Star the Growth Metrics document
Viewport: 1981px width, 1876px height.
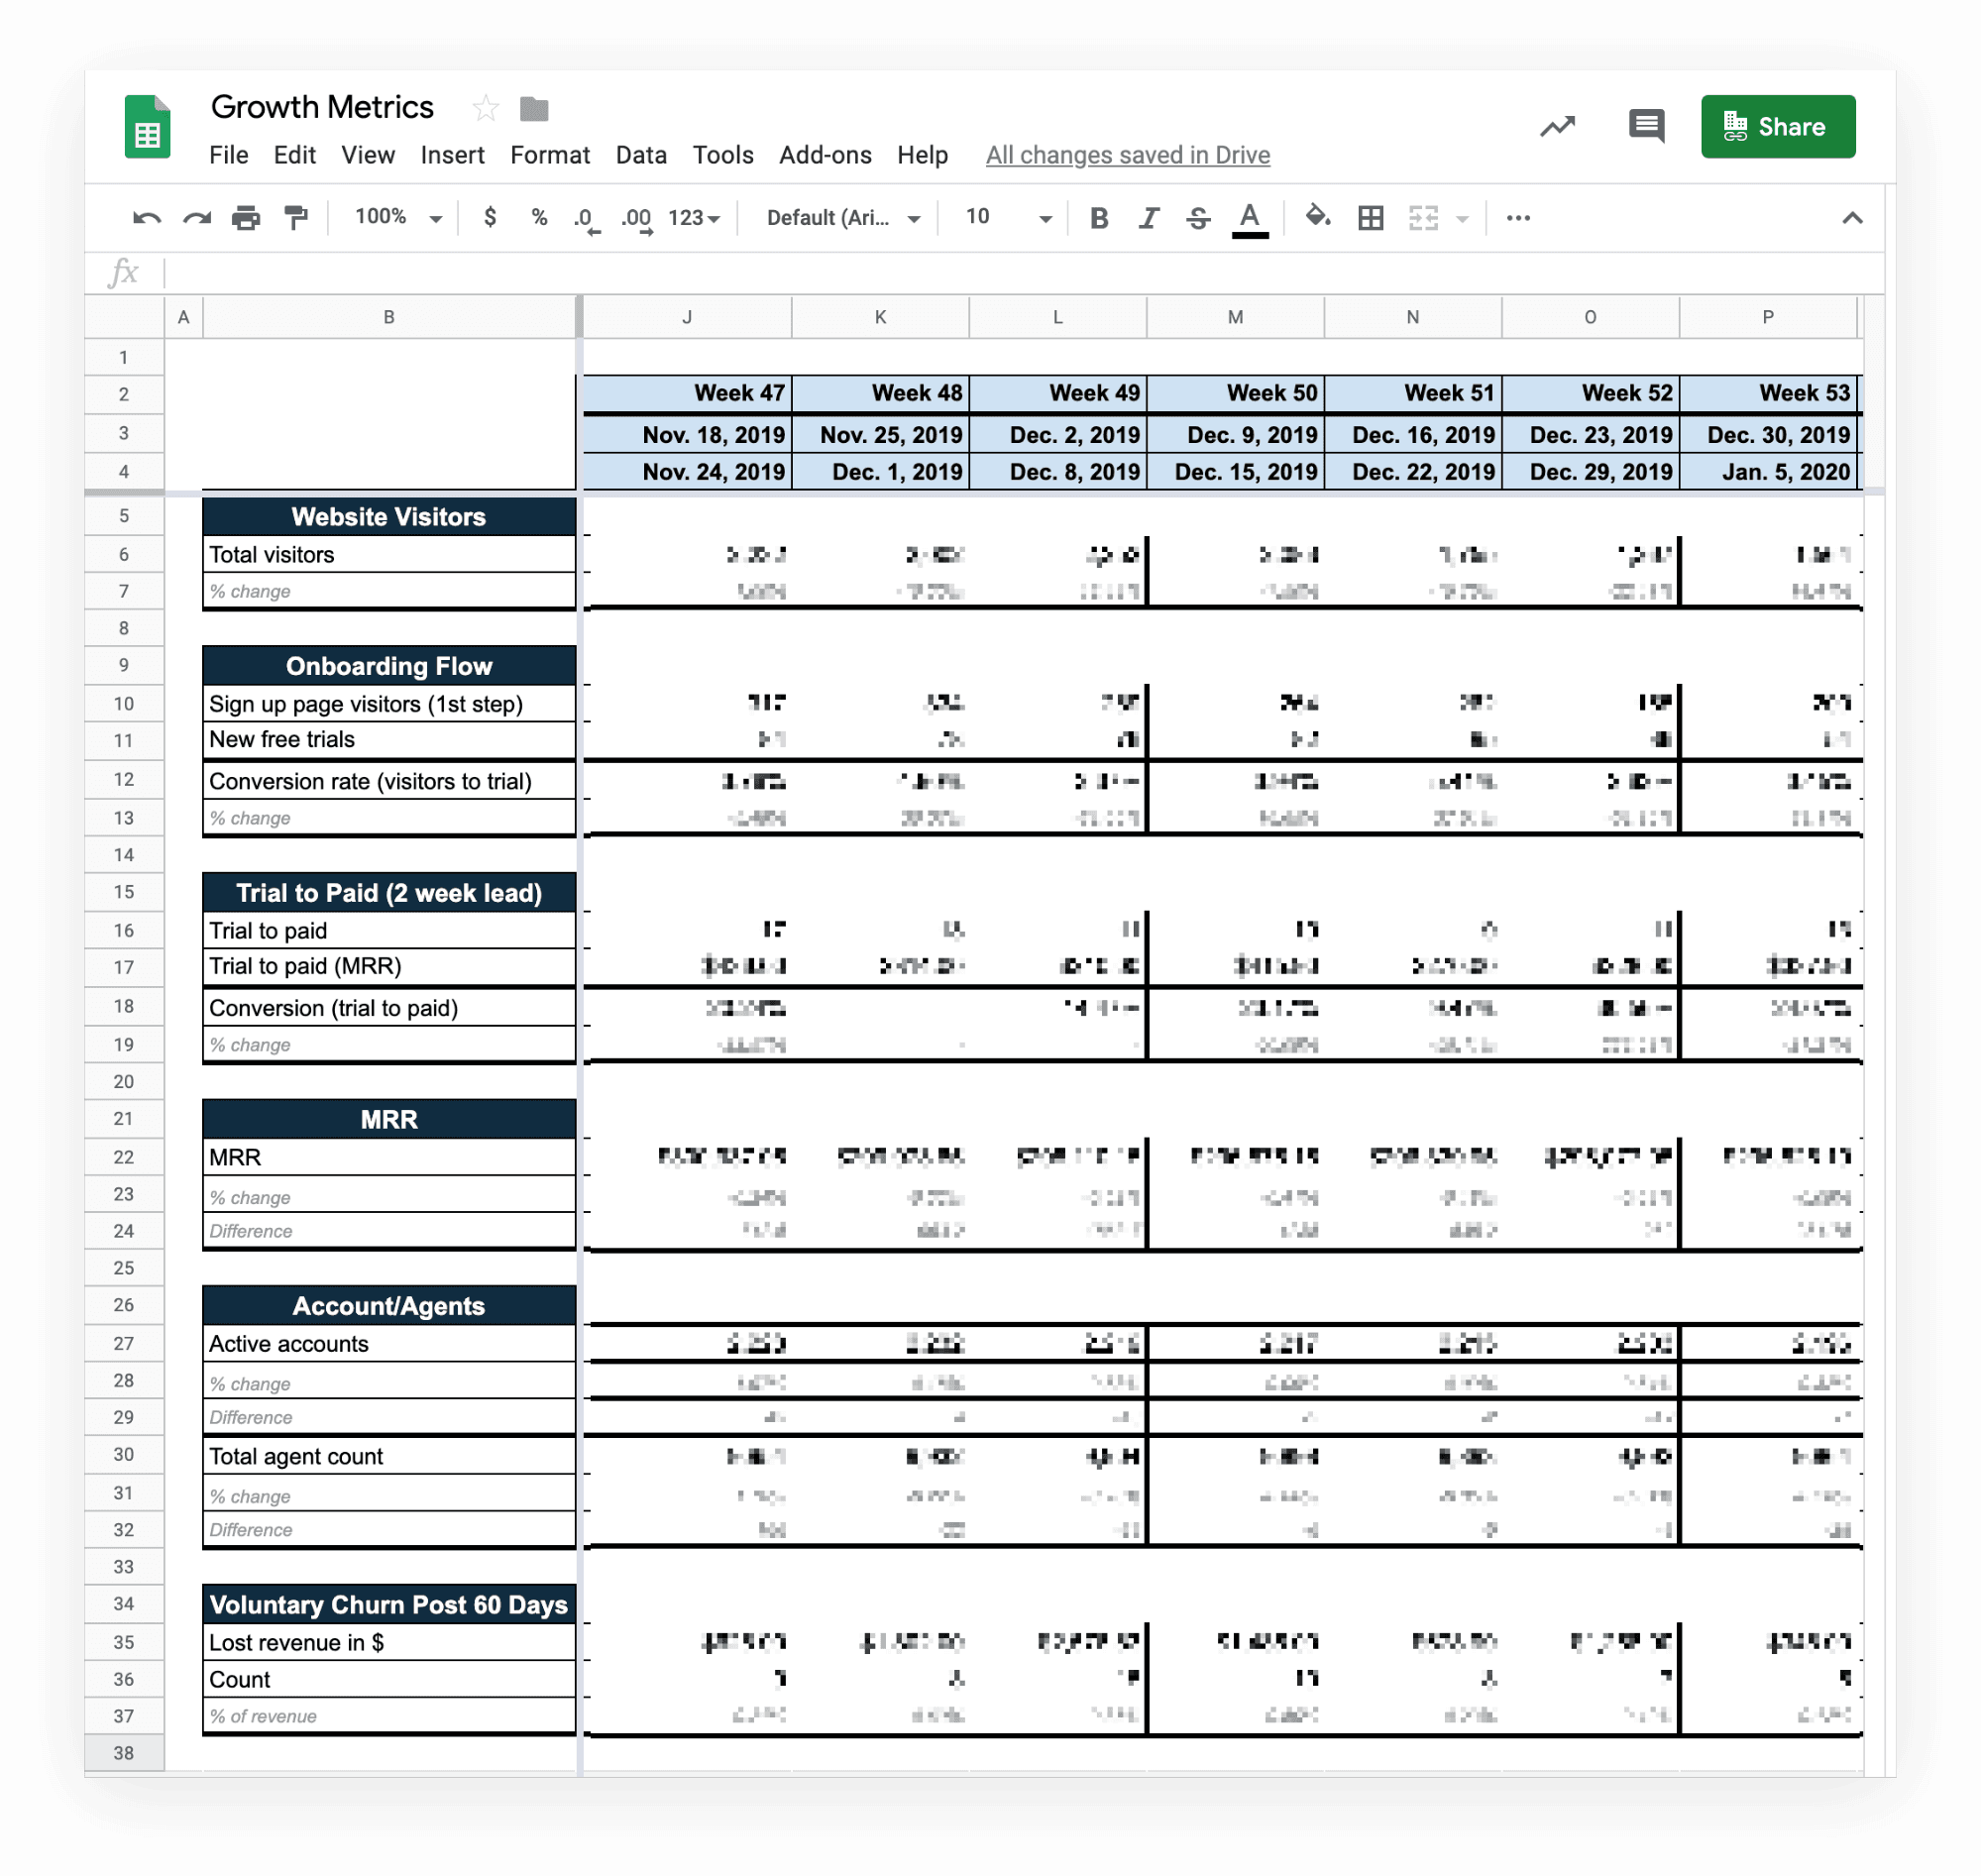pos(486,108)
